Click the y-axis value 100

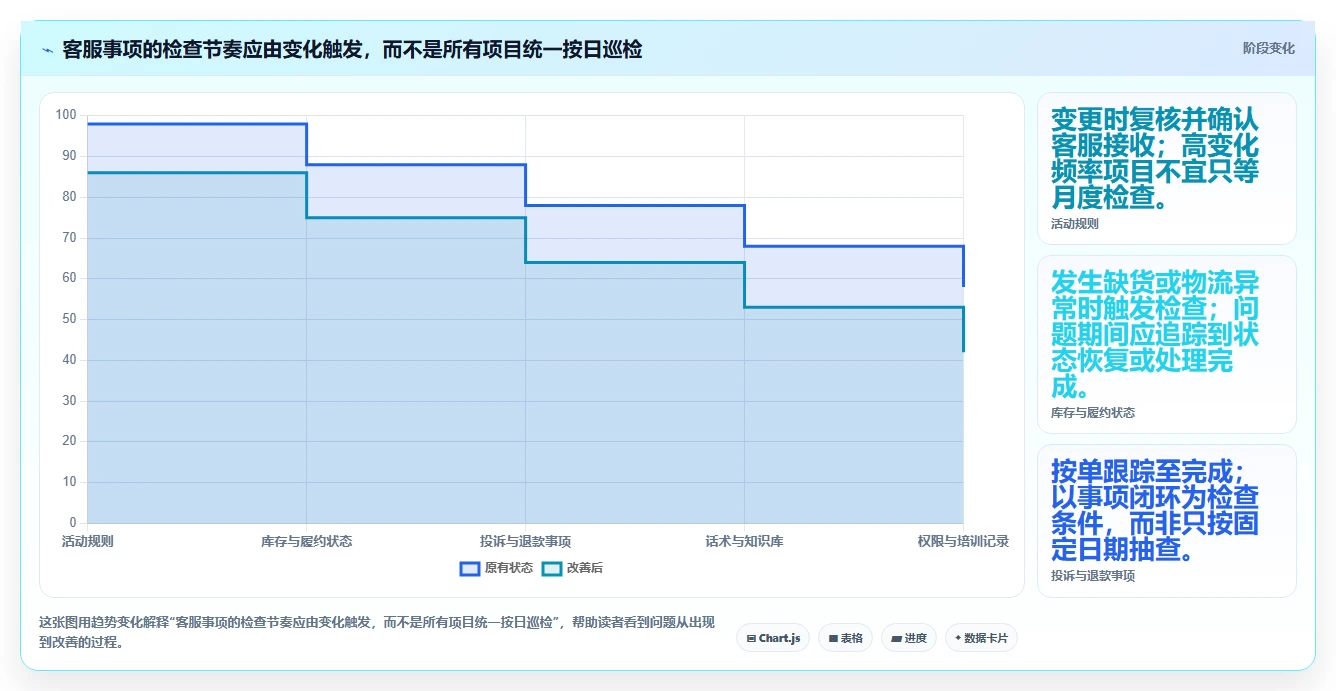(x=66, y=115)
